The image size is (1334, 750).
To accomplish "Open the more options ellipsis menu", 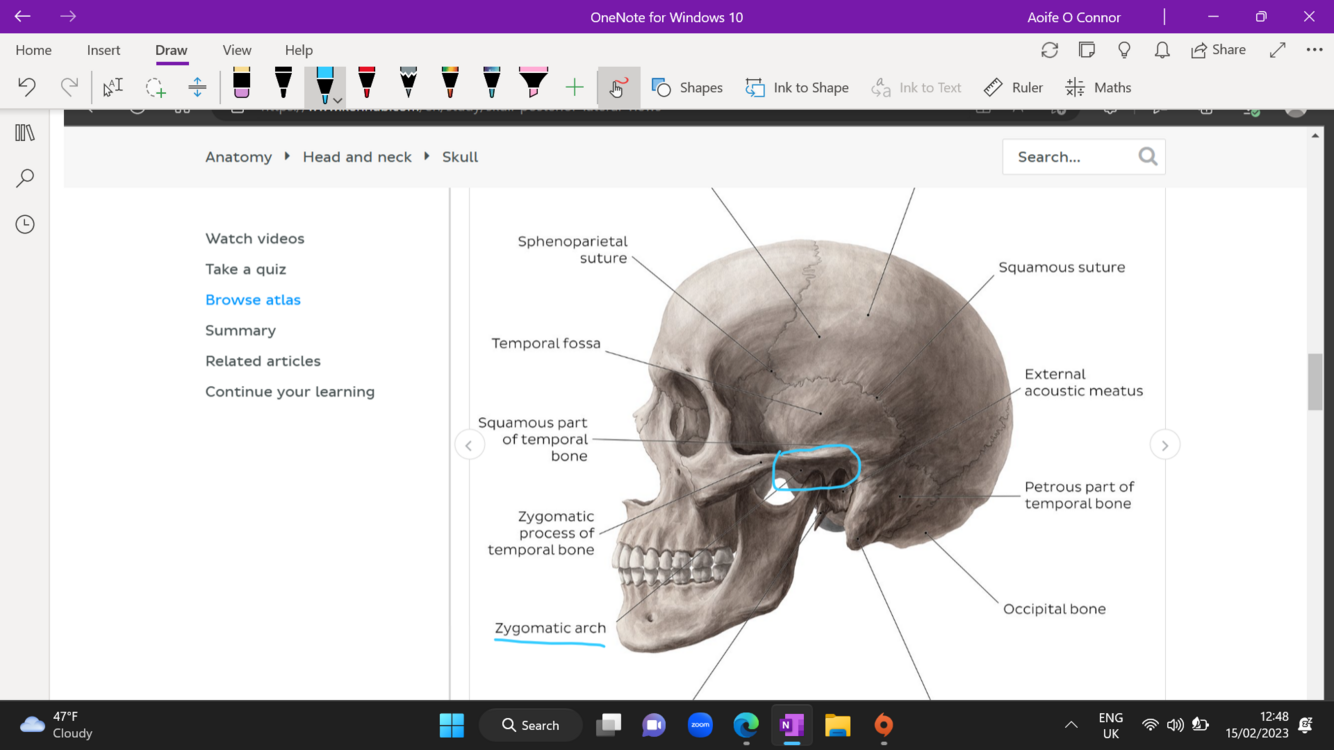I will click(1314, 50).
